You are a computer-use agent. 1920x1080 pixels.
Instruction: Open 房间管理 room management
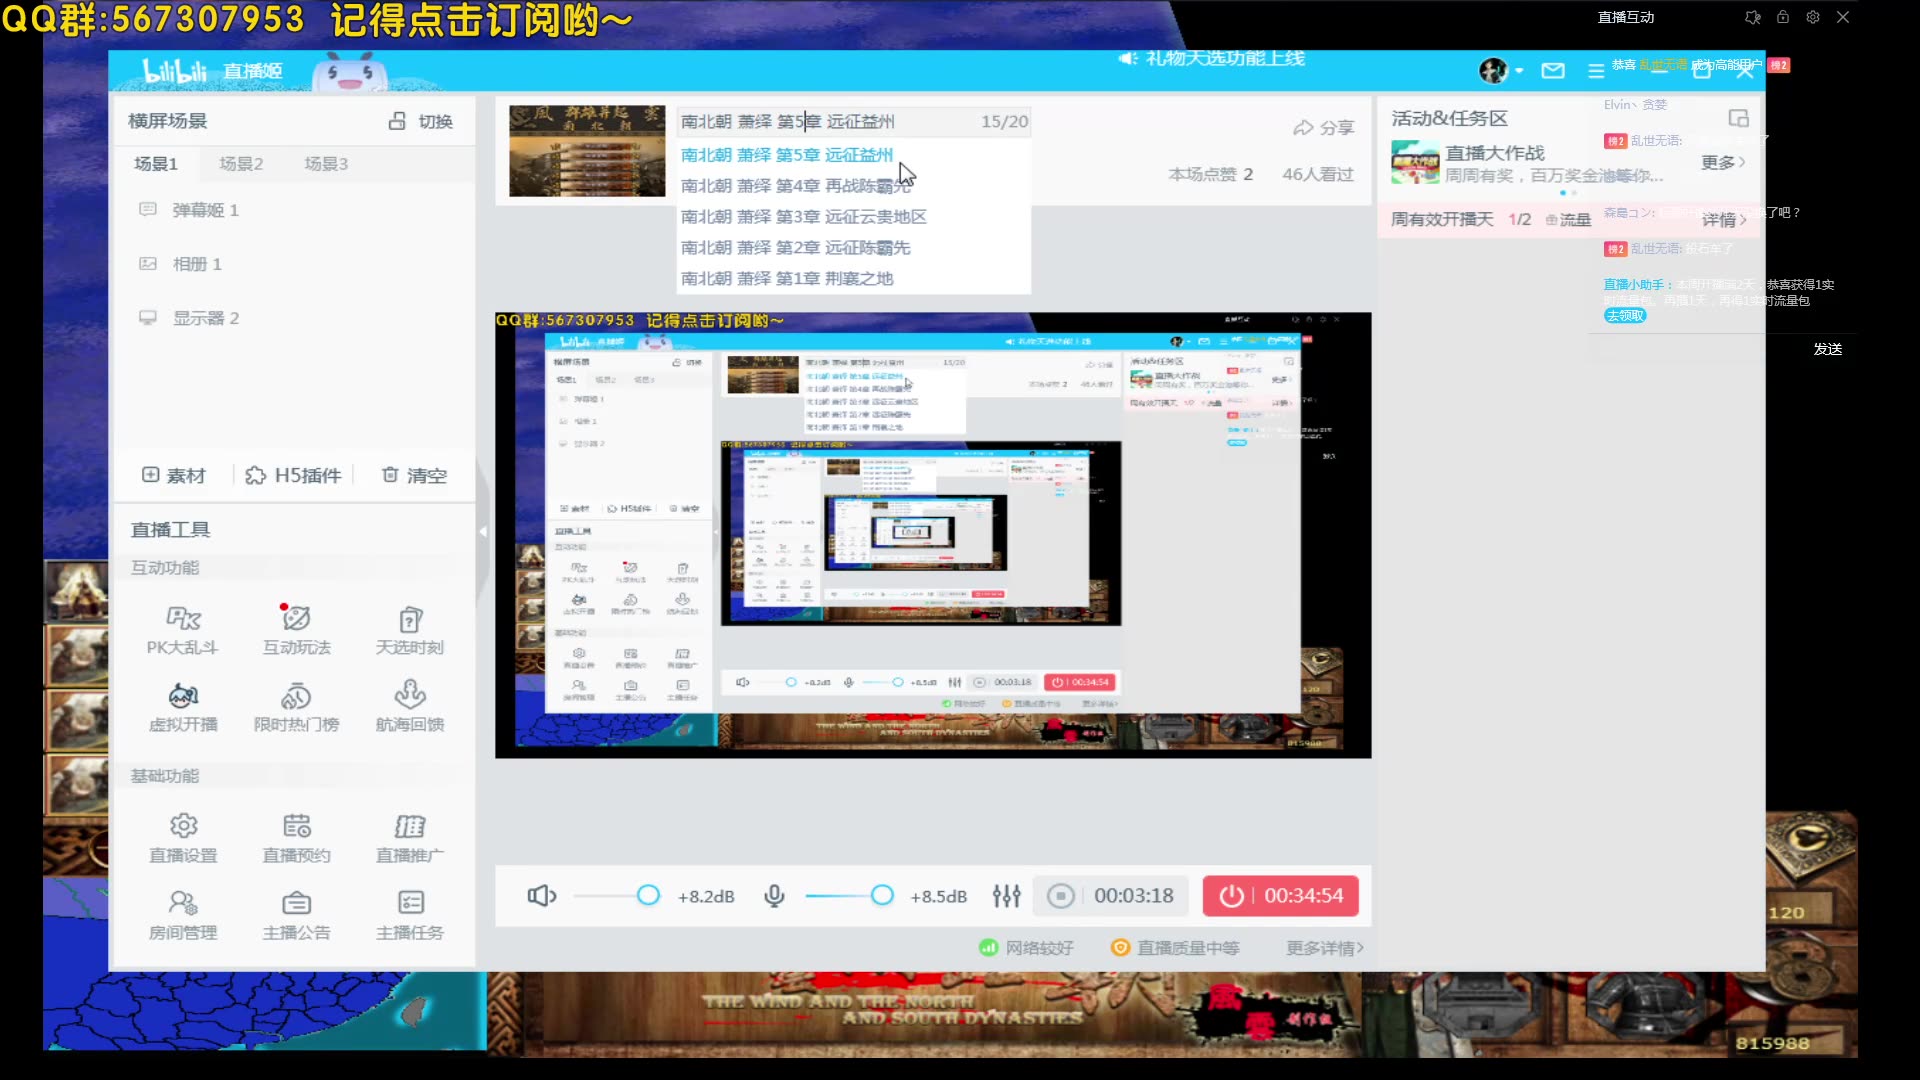(183, 915)
